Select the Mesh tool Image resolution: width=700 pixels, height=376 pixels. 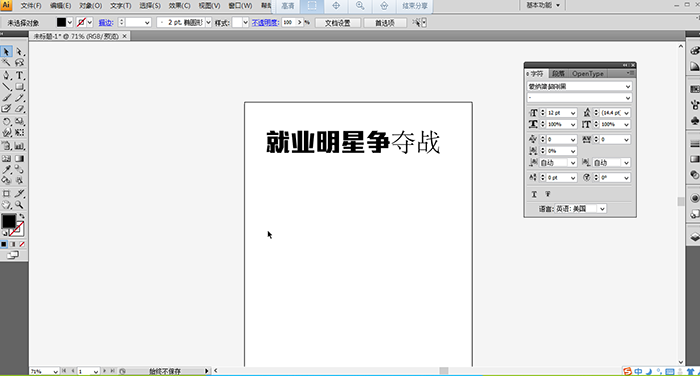pos(6,159)
